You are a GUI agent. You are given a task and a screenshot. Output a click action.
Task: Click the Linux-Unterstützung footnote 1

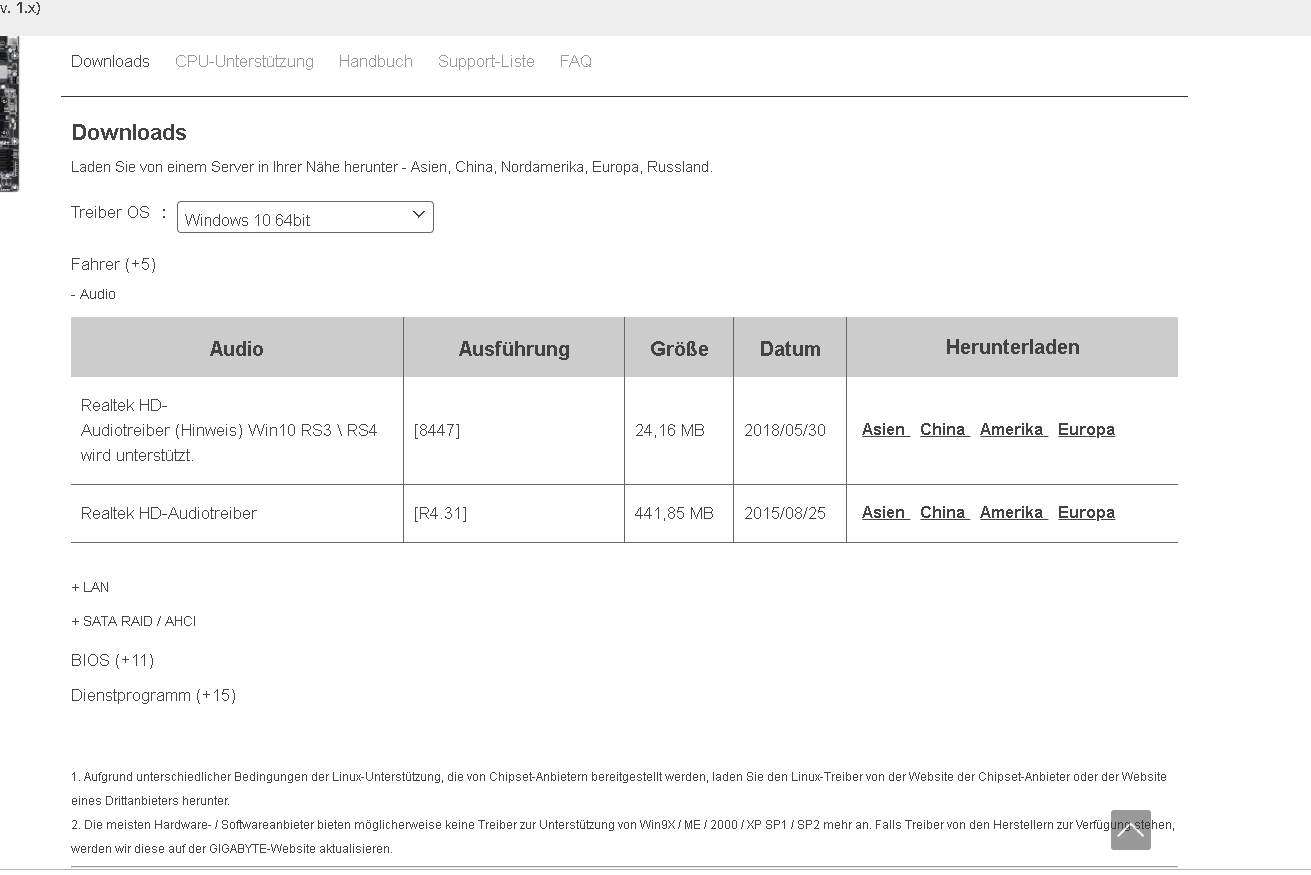[x=619, y=788]
